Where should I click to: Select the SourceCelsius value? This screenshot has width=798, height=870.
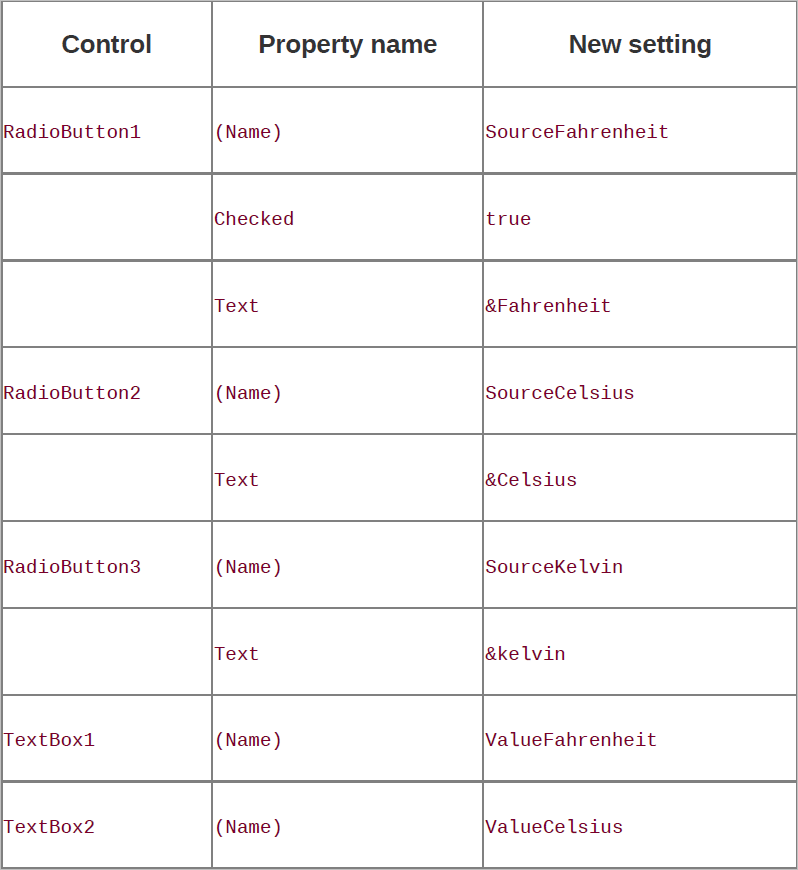(559, 393)
